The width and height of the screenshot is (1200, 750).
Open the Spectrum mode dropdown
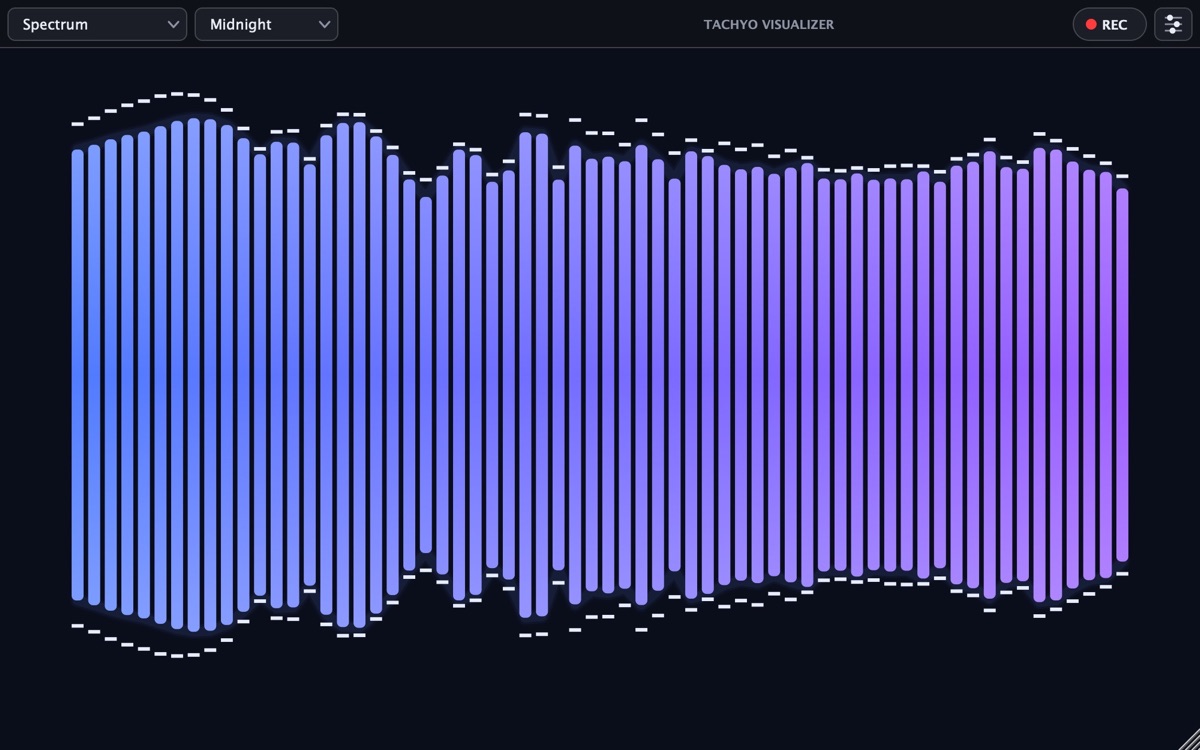[97, 24]
